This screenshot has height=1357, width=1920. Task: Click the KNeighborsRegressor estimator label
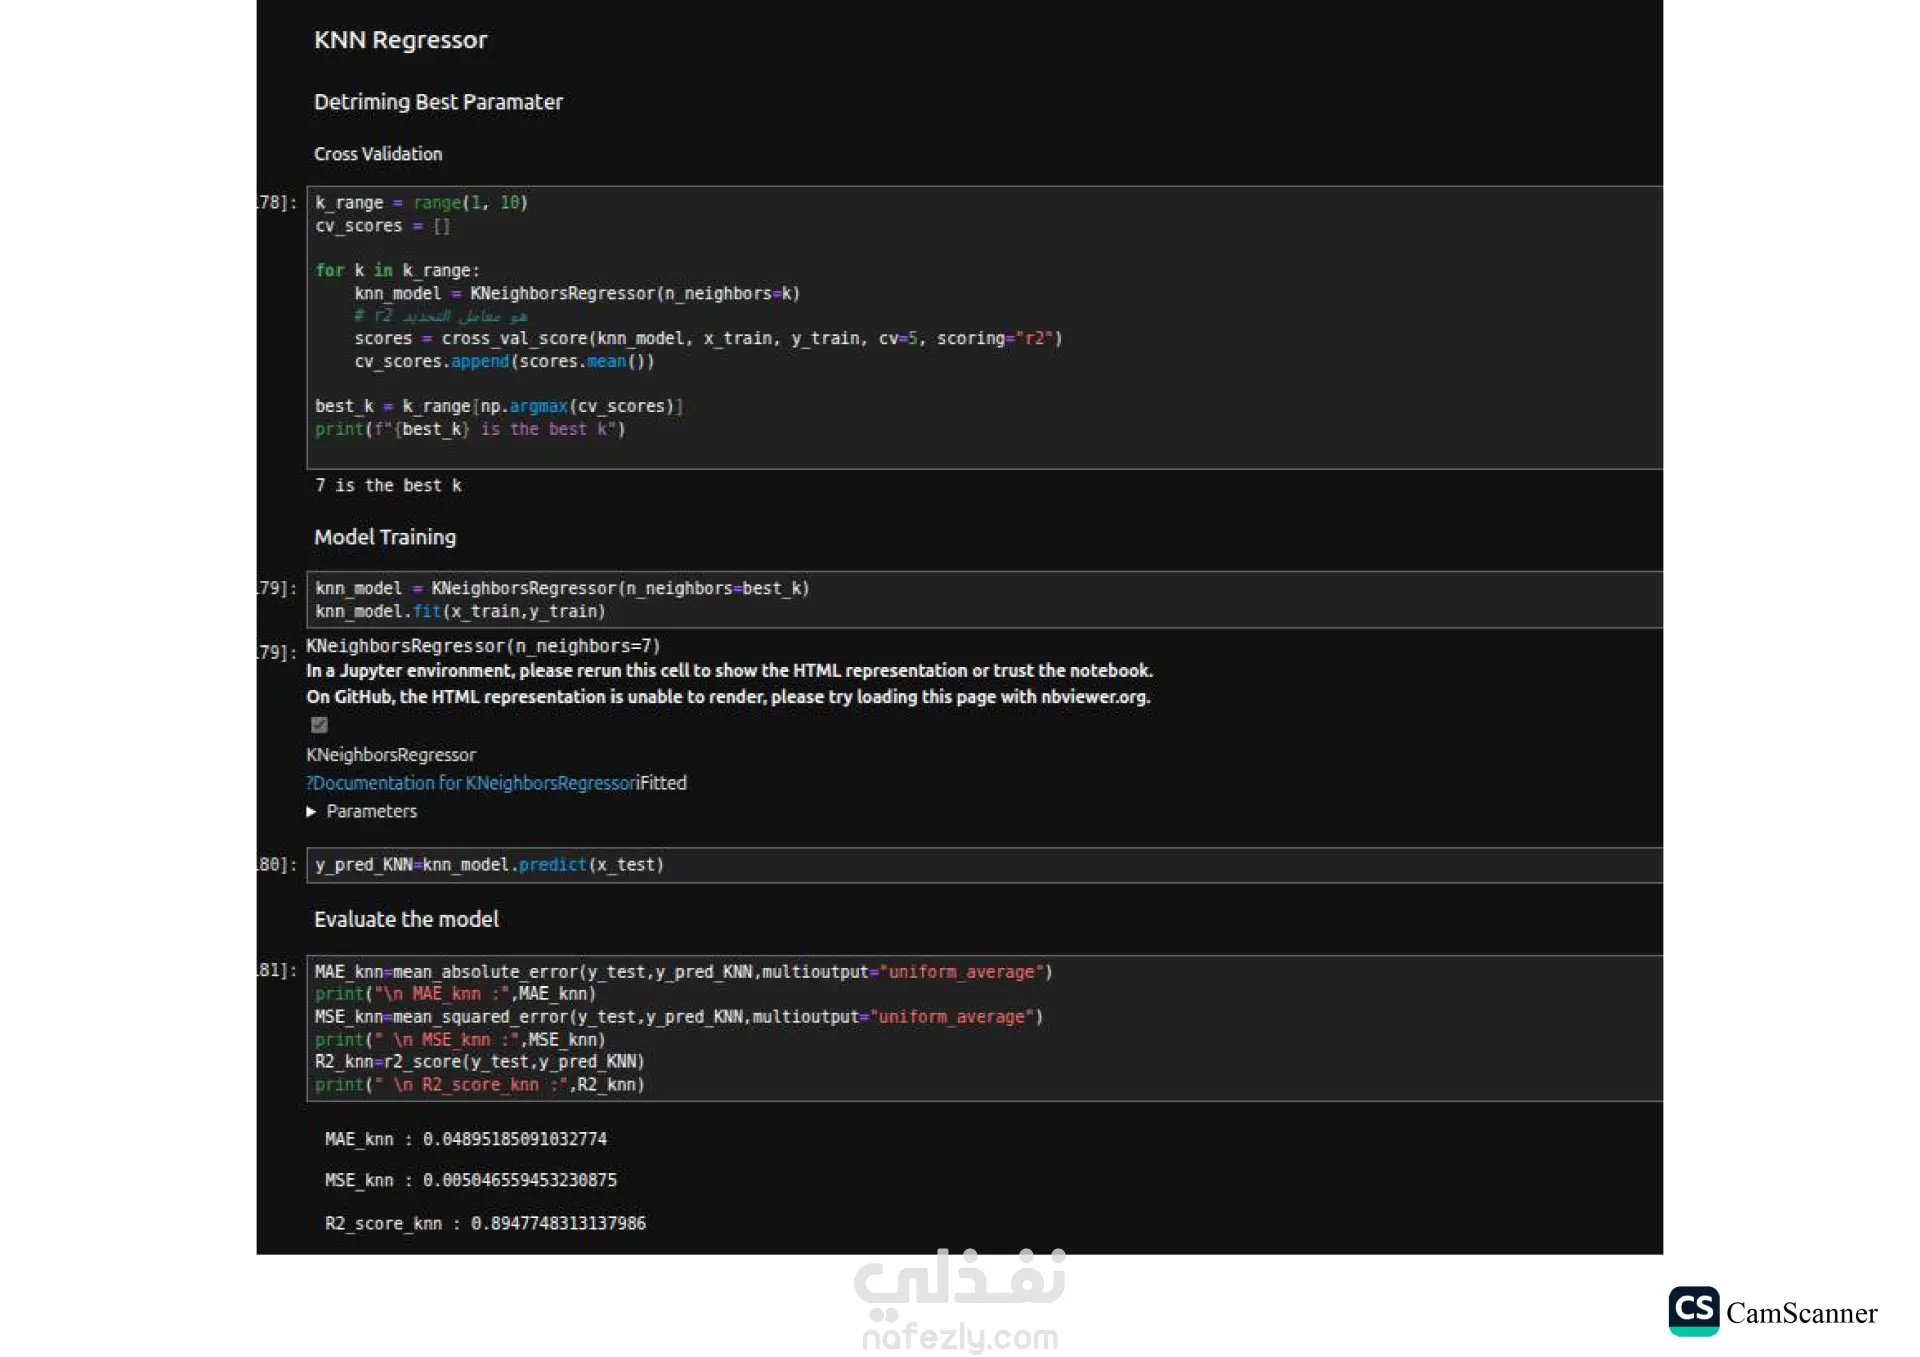tap(391, 755)
